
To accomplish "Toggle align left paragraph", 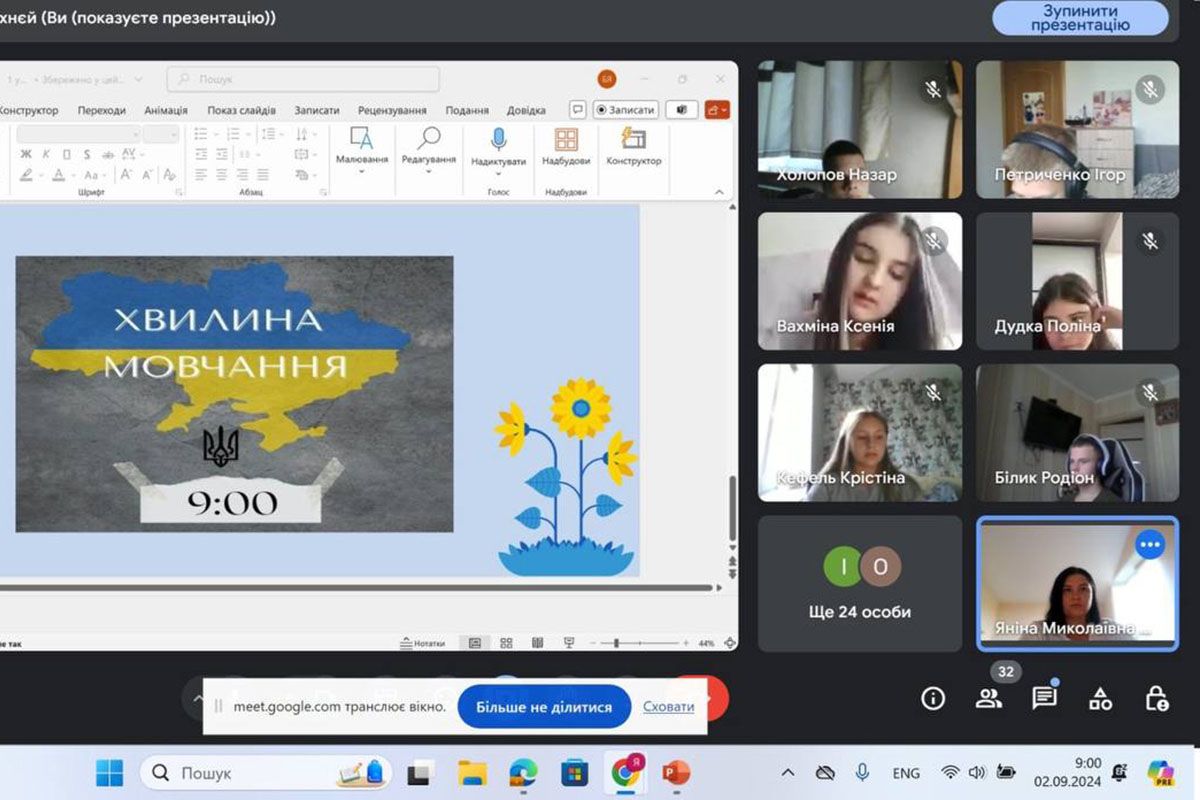I will (201, 174).
